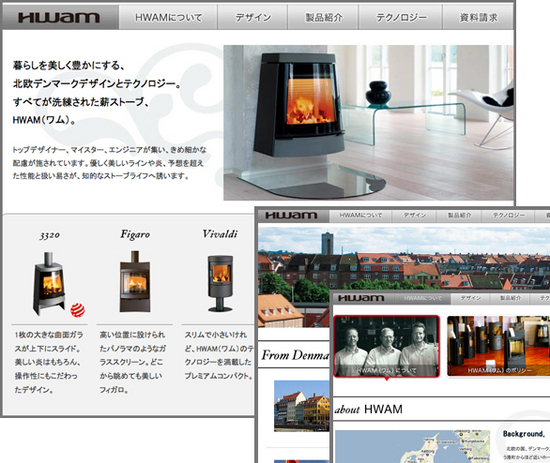550x463 pixels.
Task: Click the red dot award badge icon
Action: tap(78, 310)
